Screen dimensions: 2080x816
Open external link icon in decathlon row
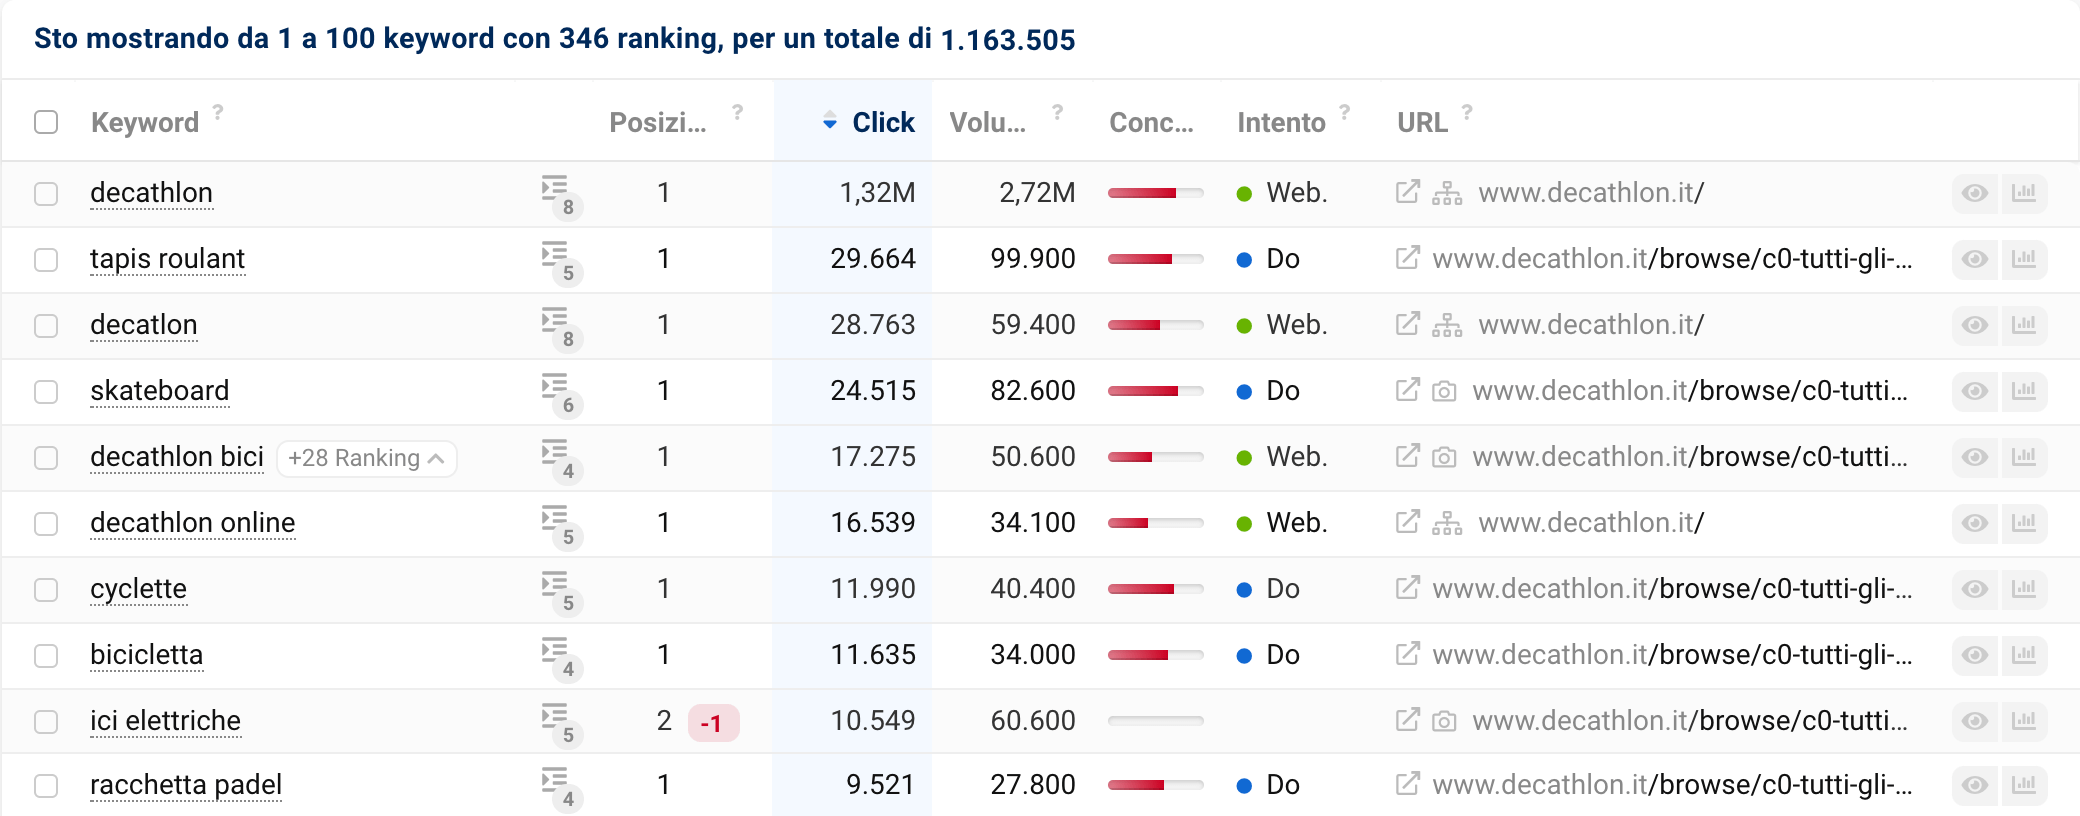[1407, 191]
